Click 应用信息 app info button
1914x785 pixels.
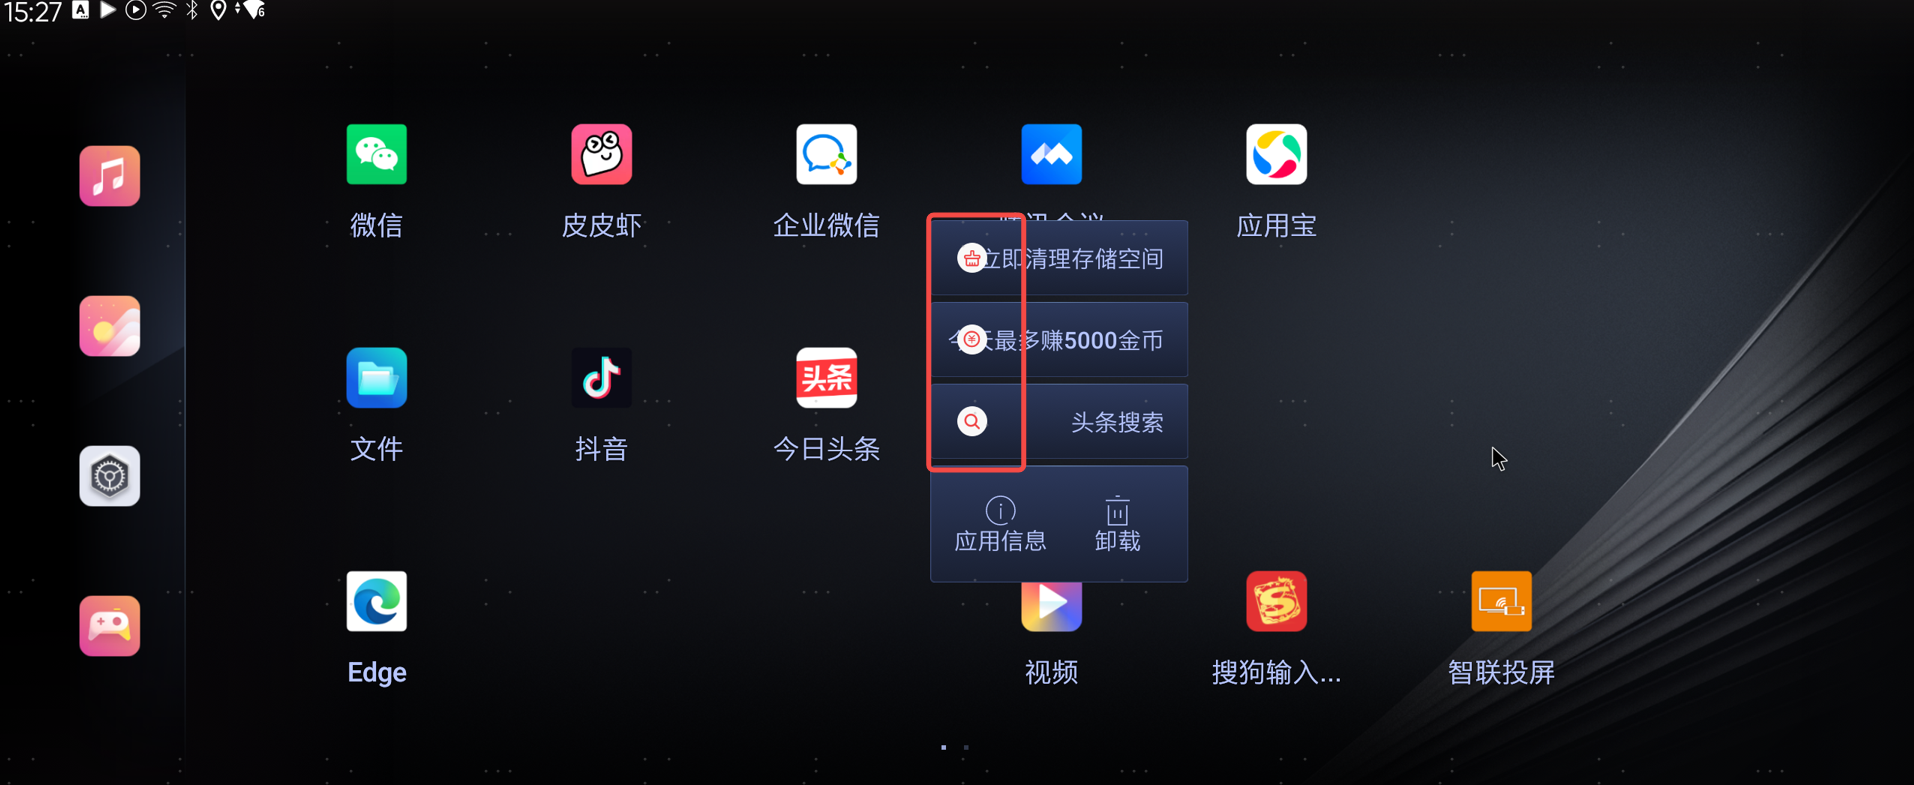[x=1000, y=524]
